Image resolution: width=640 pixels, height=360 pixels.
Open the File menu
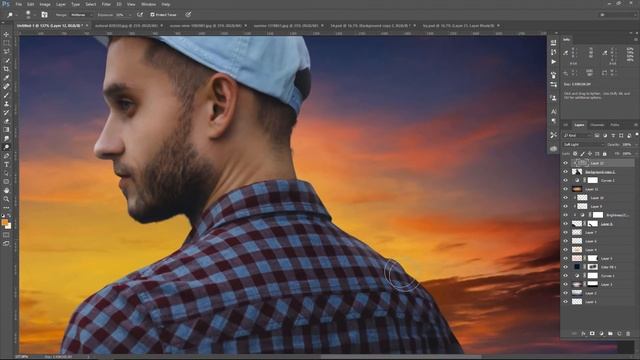19,4
